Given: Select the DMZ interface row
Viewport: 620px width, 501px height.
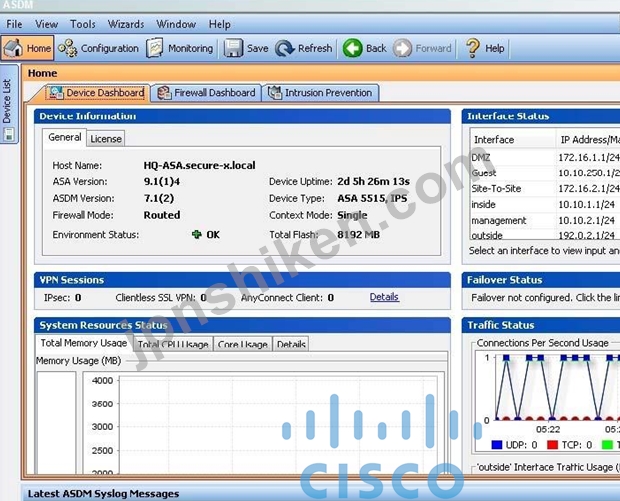Looking at the screenshot, I should click(x=545, y=157).
